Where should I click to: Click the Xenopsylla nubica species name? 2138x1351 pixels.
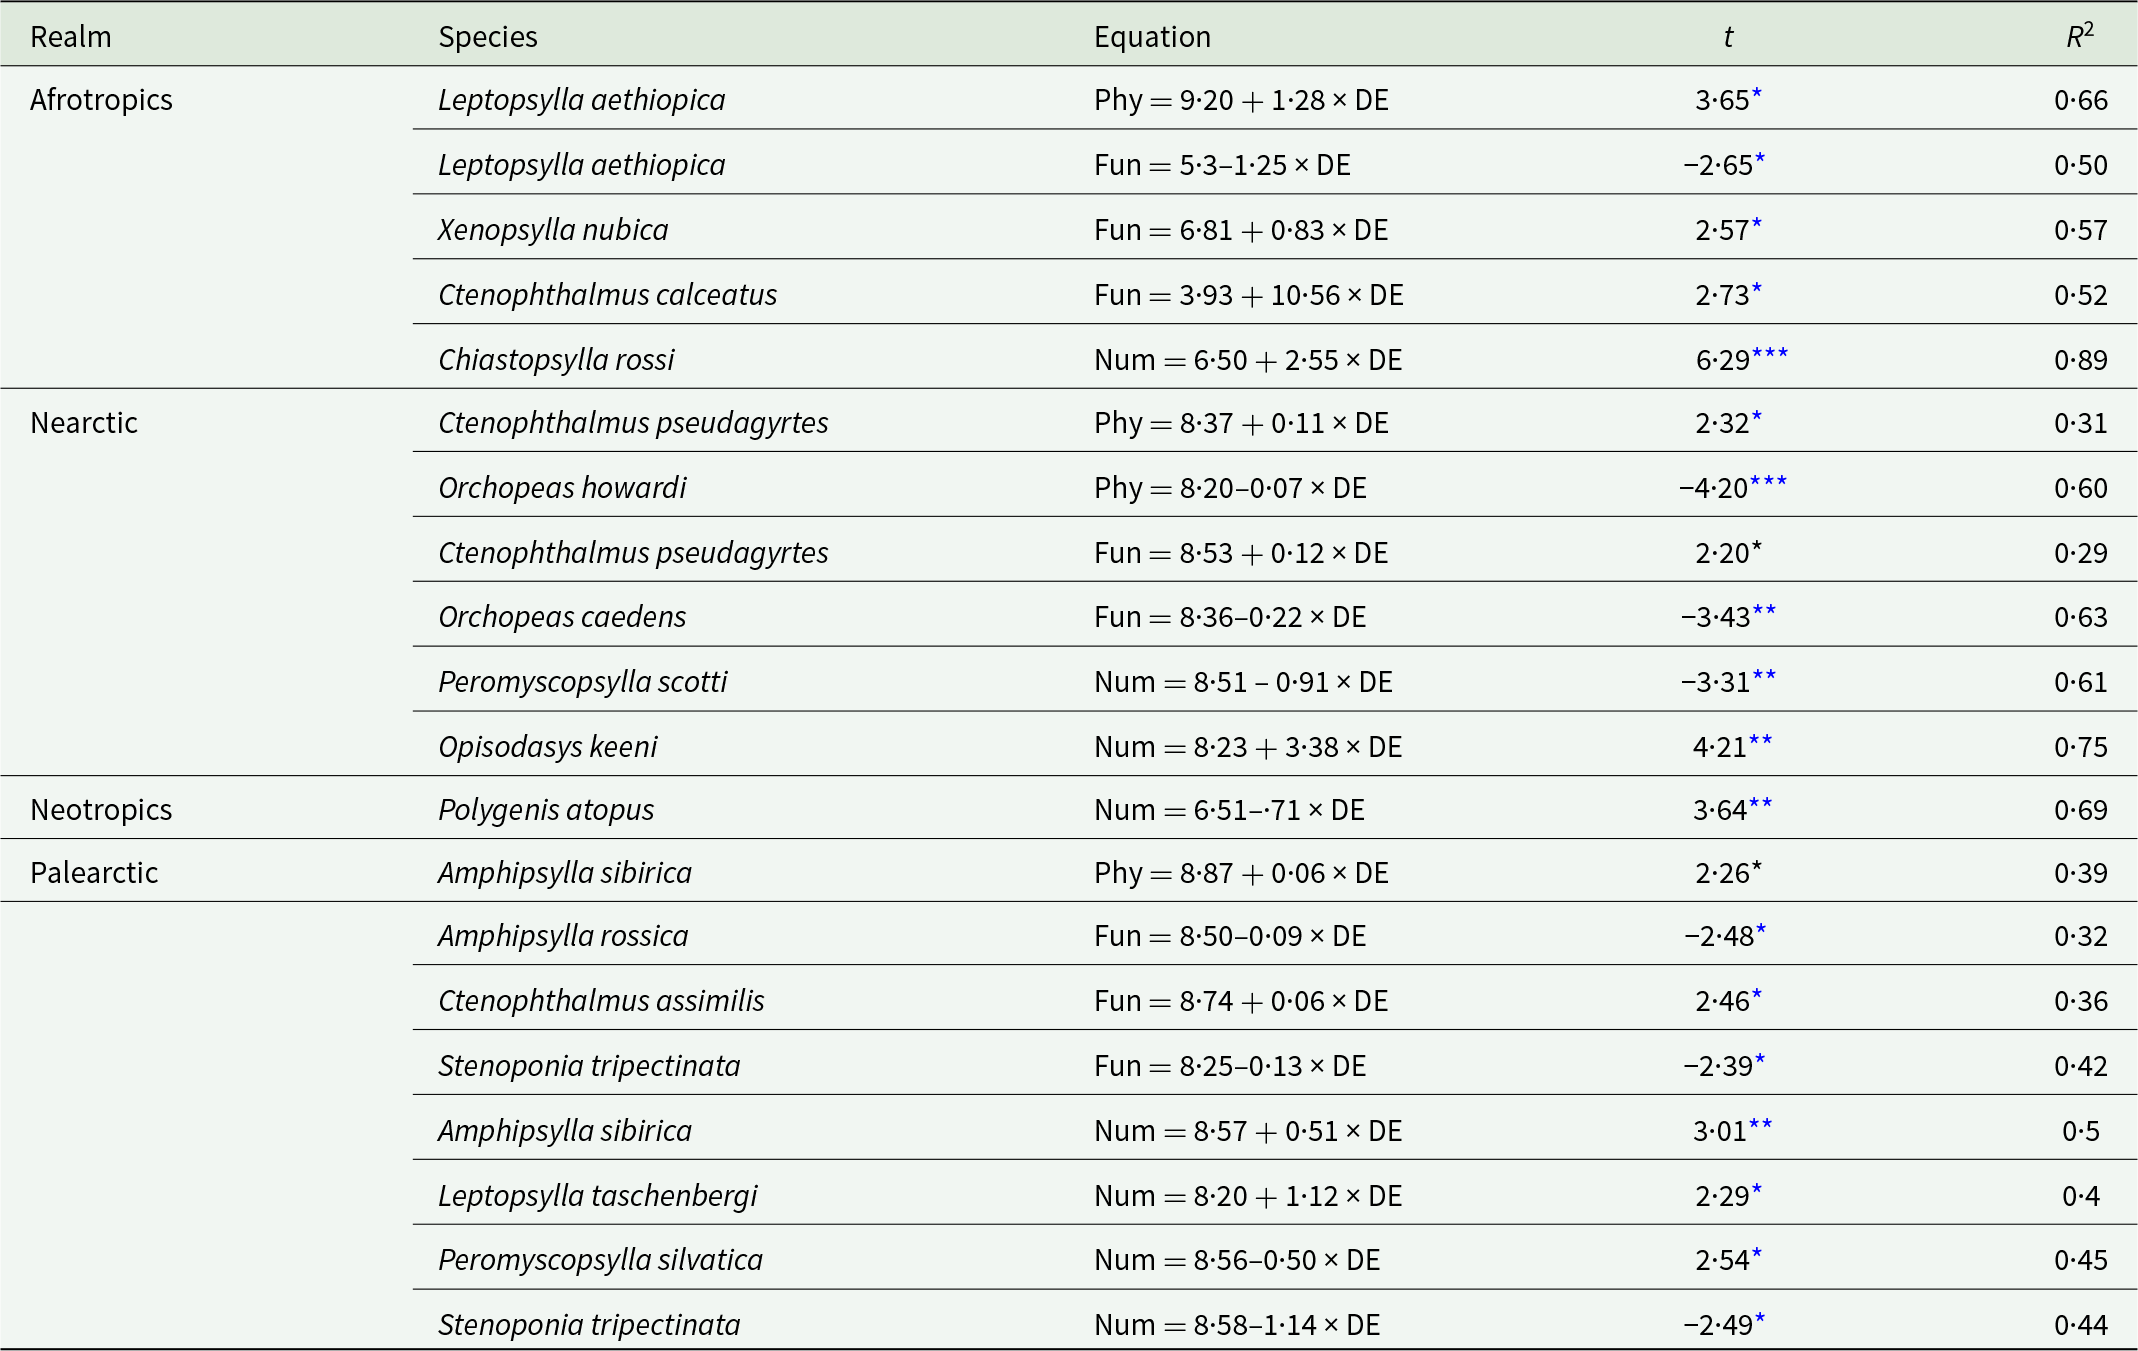coord(553,230)
